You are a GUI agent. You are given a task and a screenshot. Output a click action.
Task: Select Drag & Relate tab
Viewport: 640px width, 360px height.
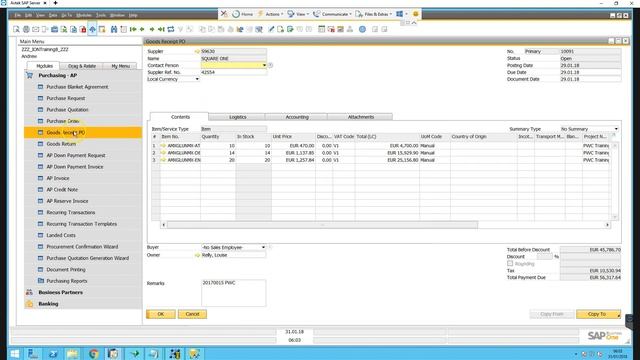[82, 66]
